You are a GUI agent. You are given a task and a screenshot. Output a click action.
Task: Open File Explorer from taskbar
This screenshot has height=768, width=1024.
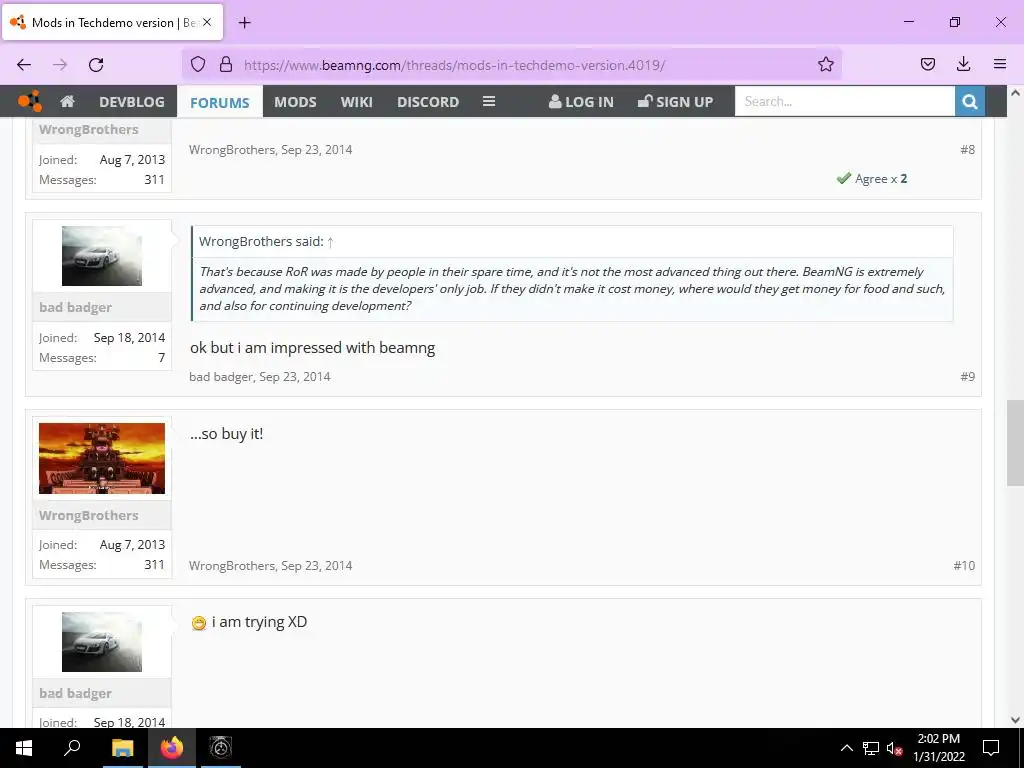(122, 748)
